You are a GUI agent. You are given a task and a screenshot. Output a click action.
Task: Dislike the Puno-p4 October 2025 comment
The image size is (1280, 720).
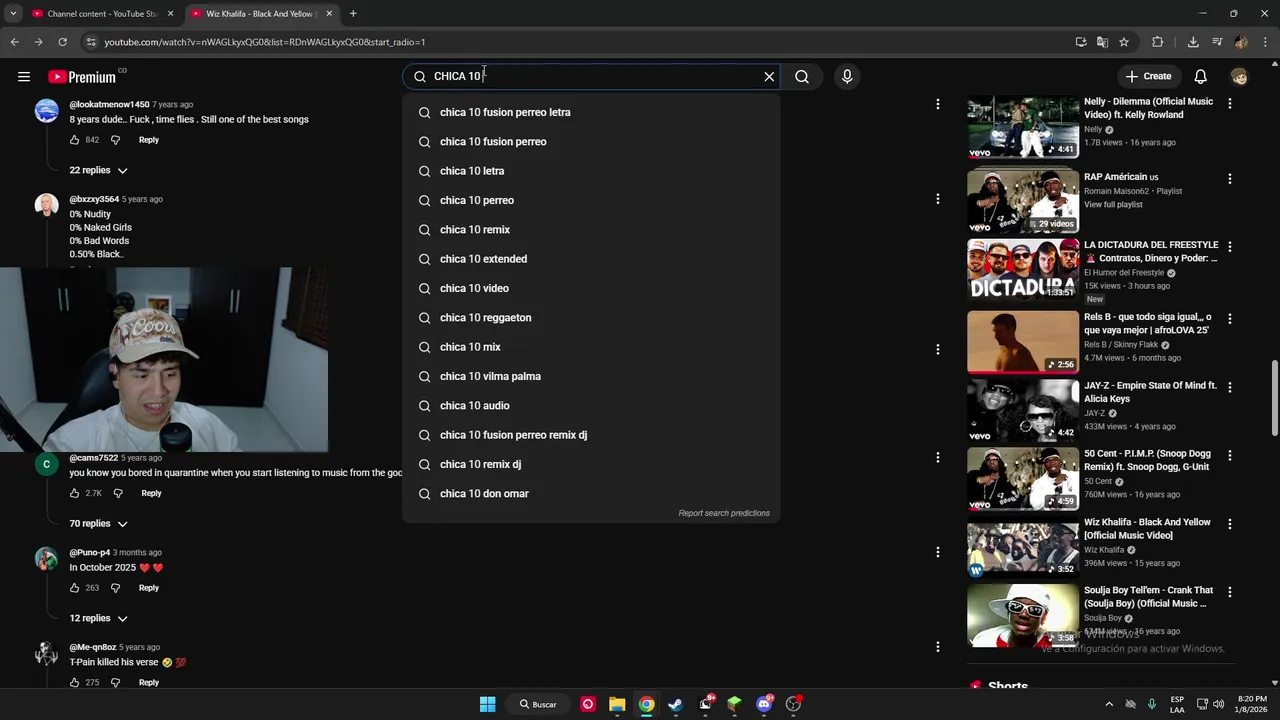[x=115, y=588]
